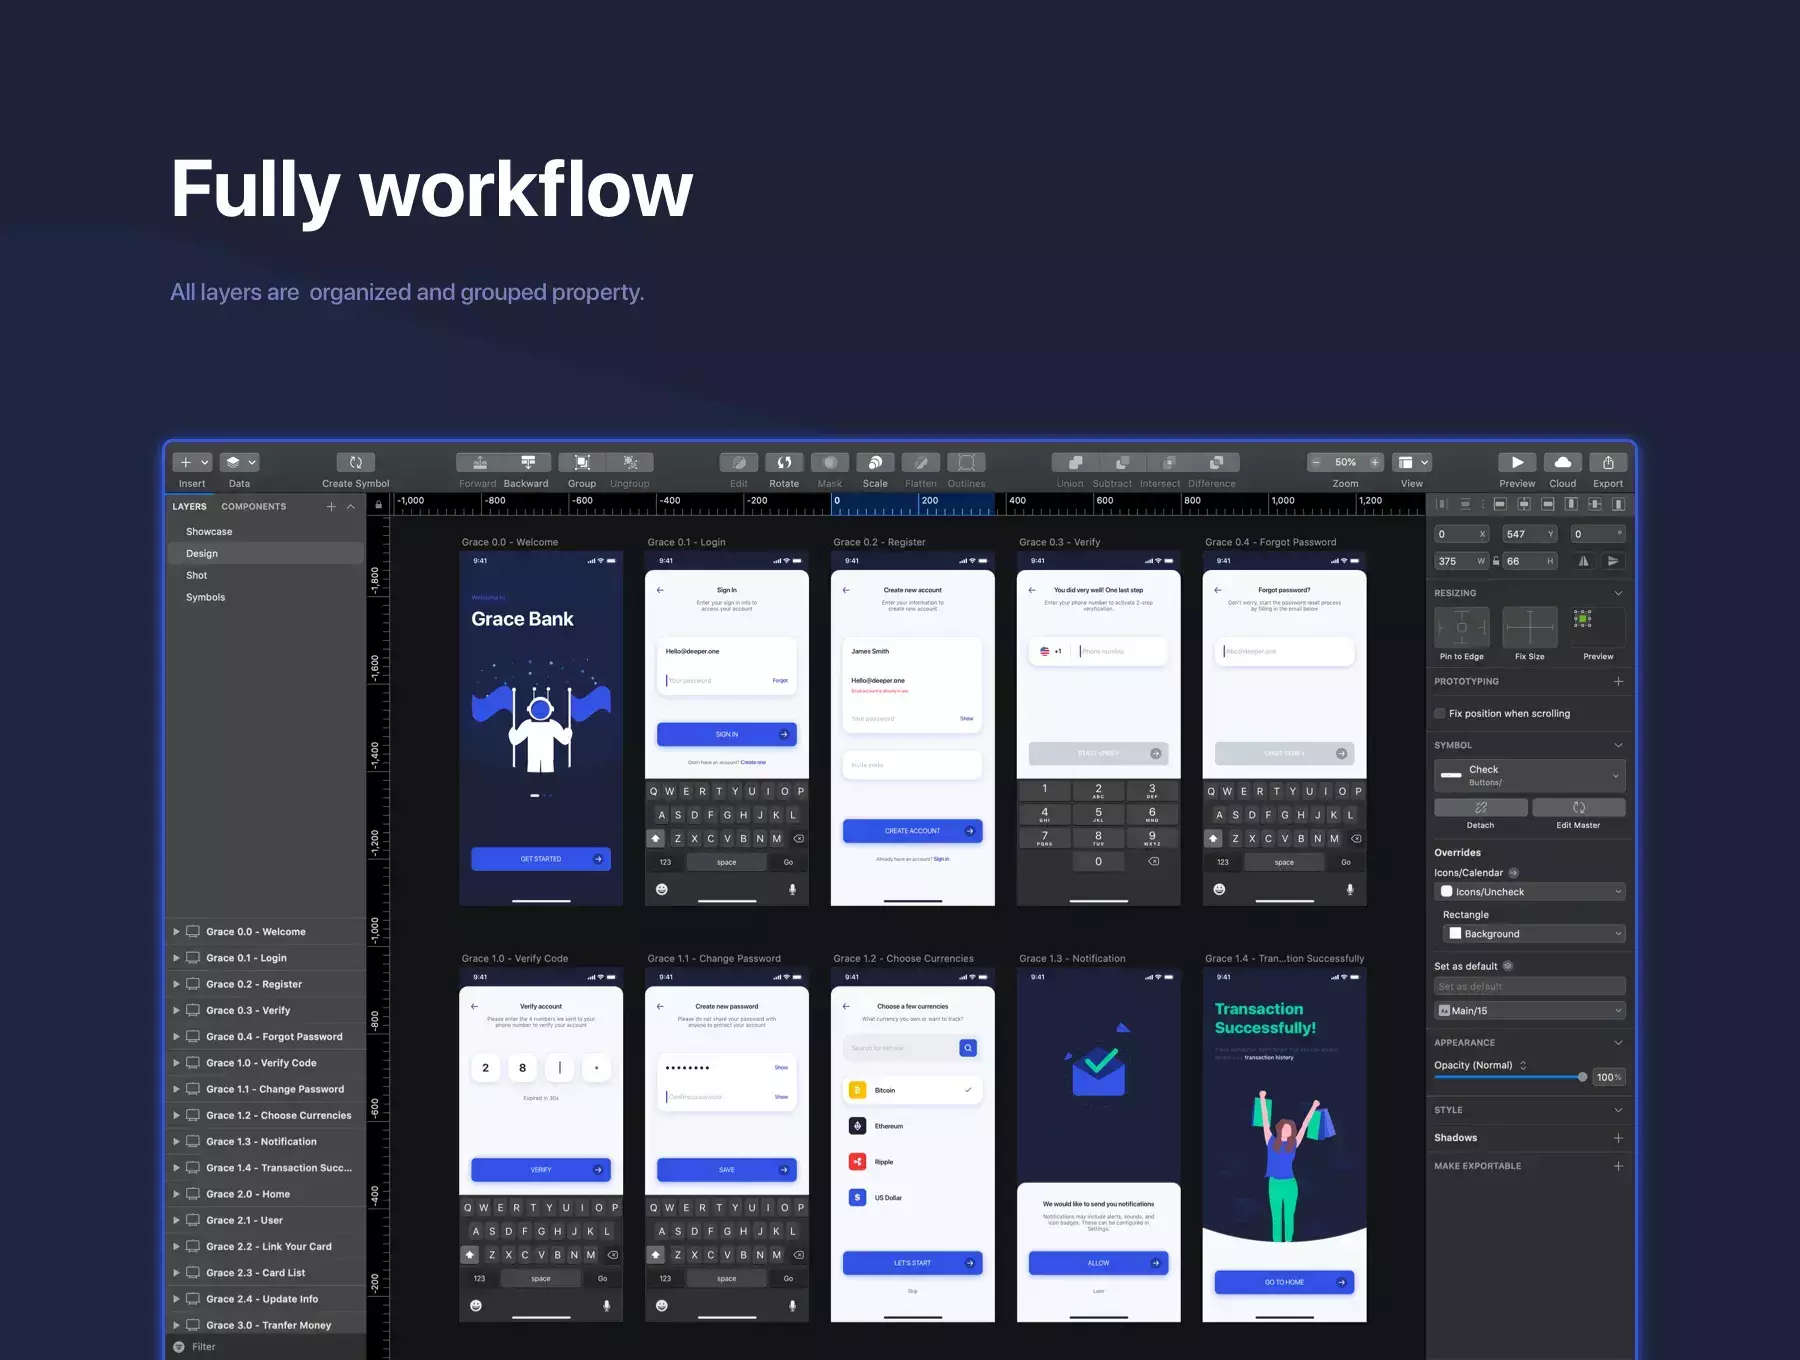Image resolution: width=1800 pixels, height=1360 pixels.
Task: Open the Main/15 text style dropdown
Action: (x=1529, y=1011)
